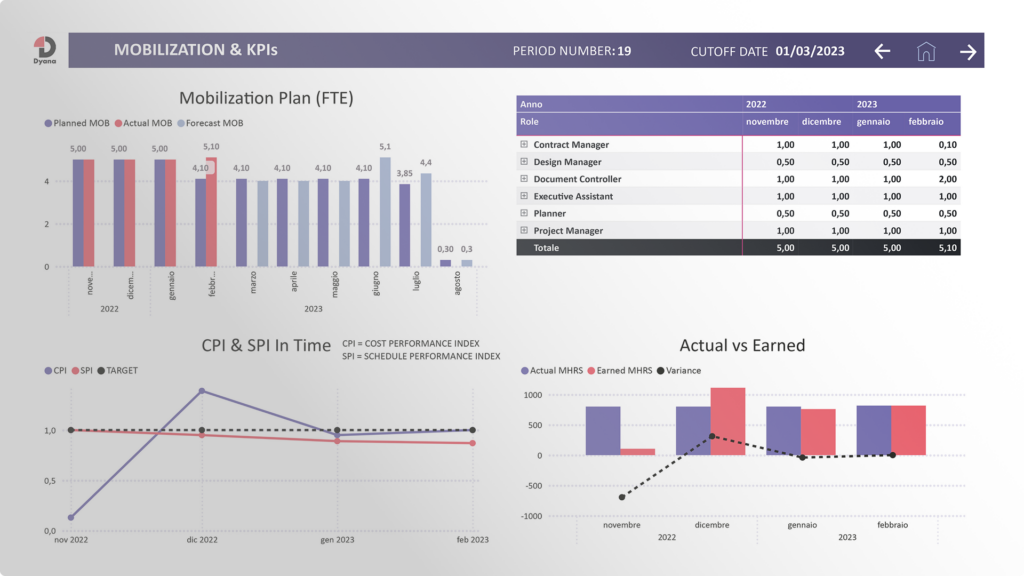Select Earned MHRS legend marker
1024x576 pixels.
point(591,370)
